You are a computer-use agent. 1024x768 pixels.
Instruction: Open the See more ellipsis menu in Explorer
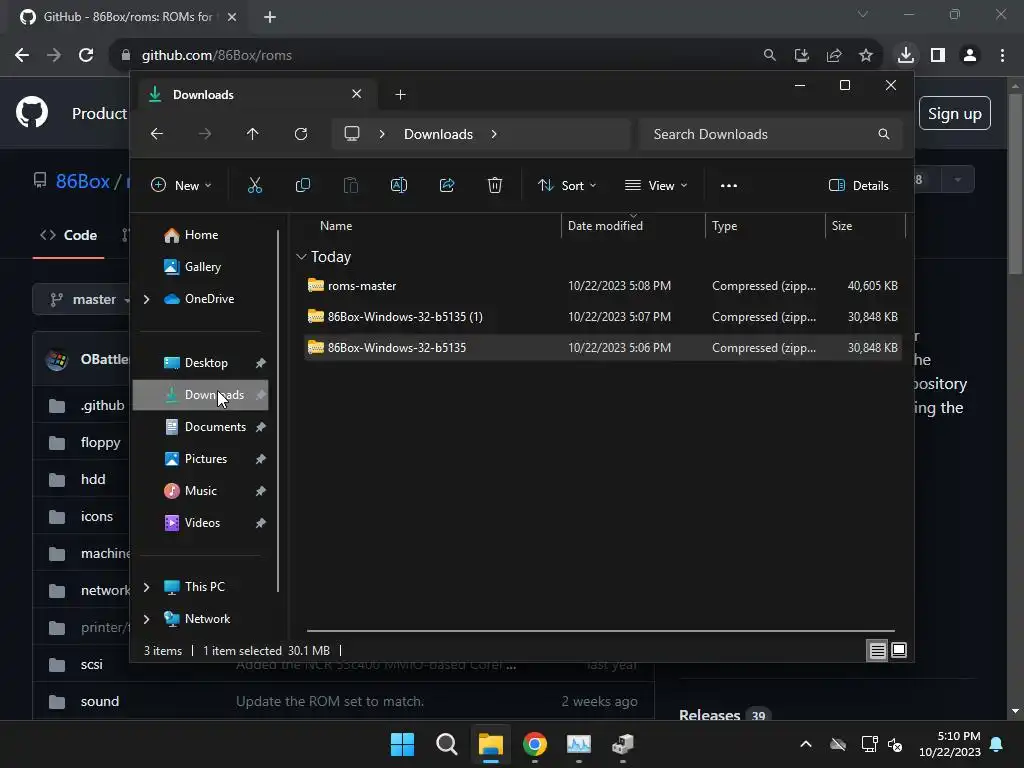(x=729, y=185)
